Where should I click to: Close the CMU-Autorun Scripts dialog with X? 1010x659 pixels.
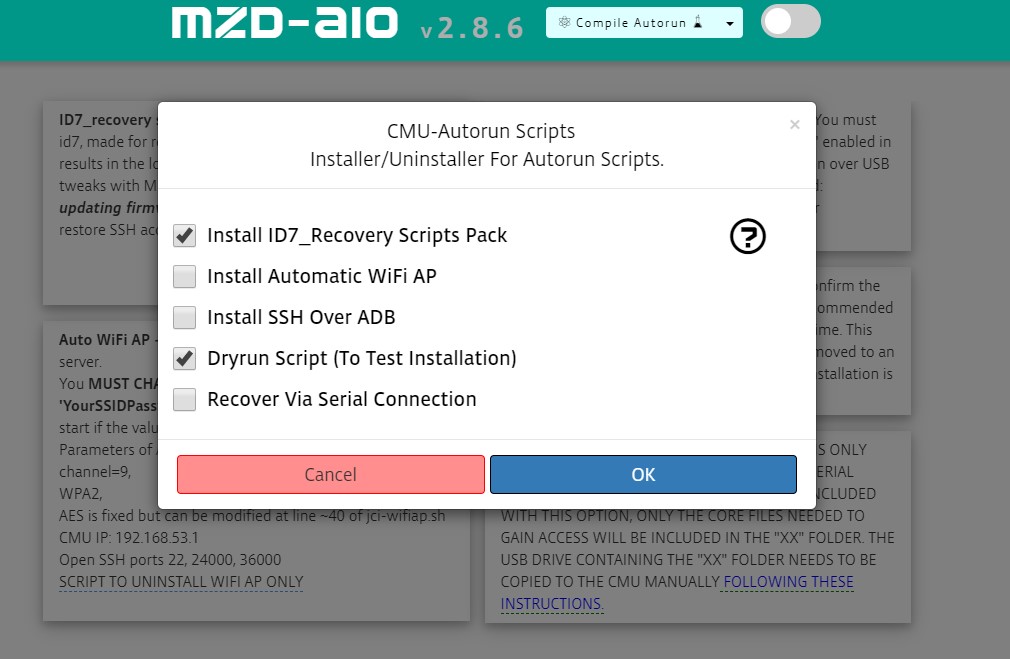point(795,125)
